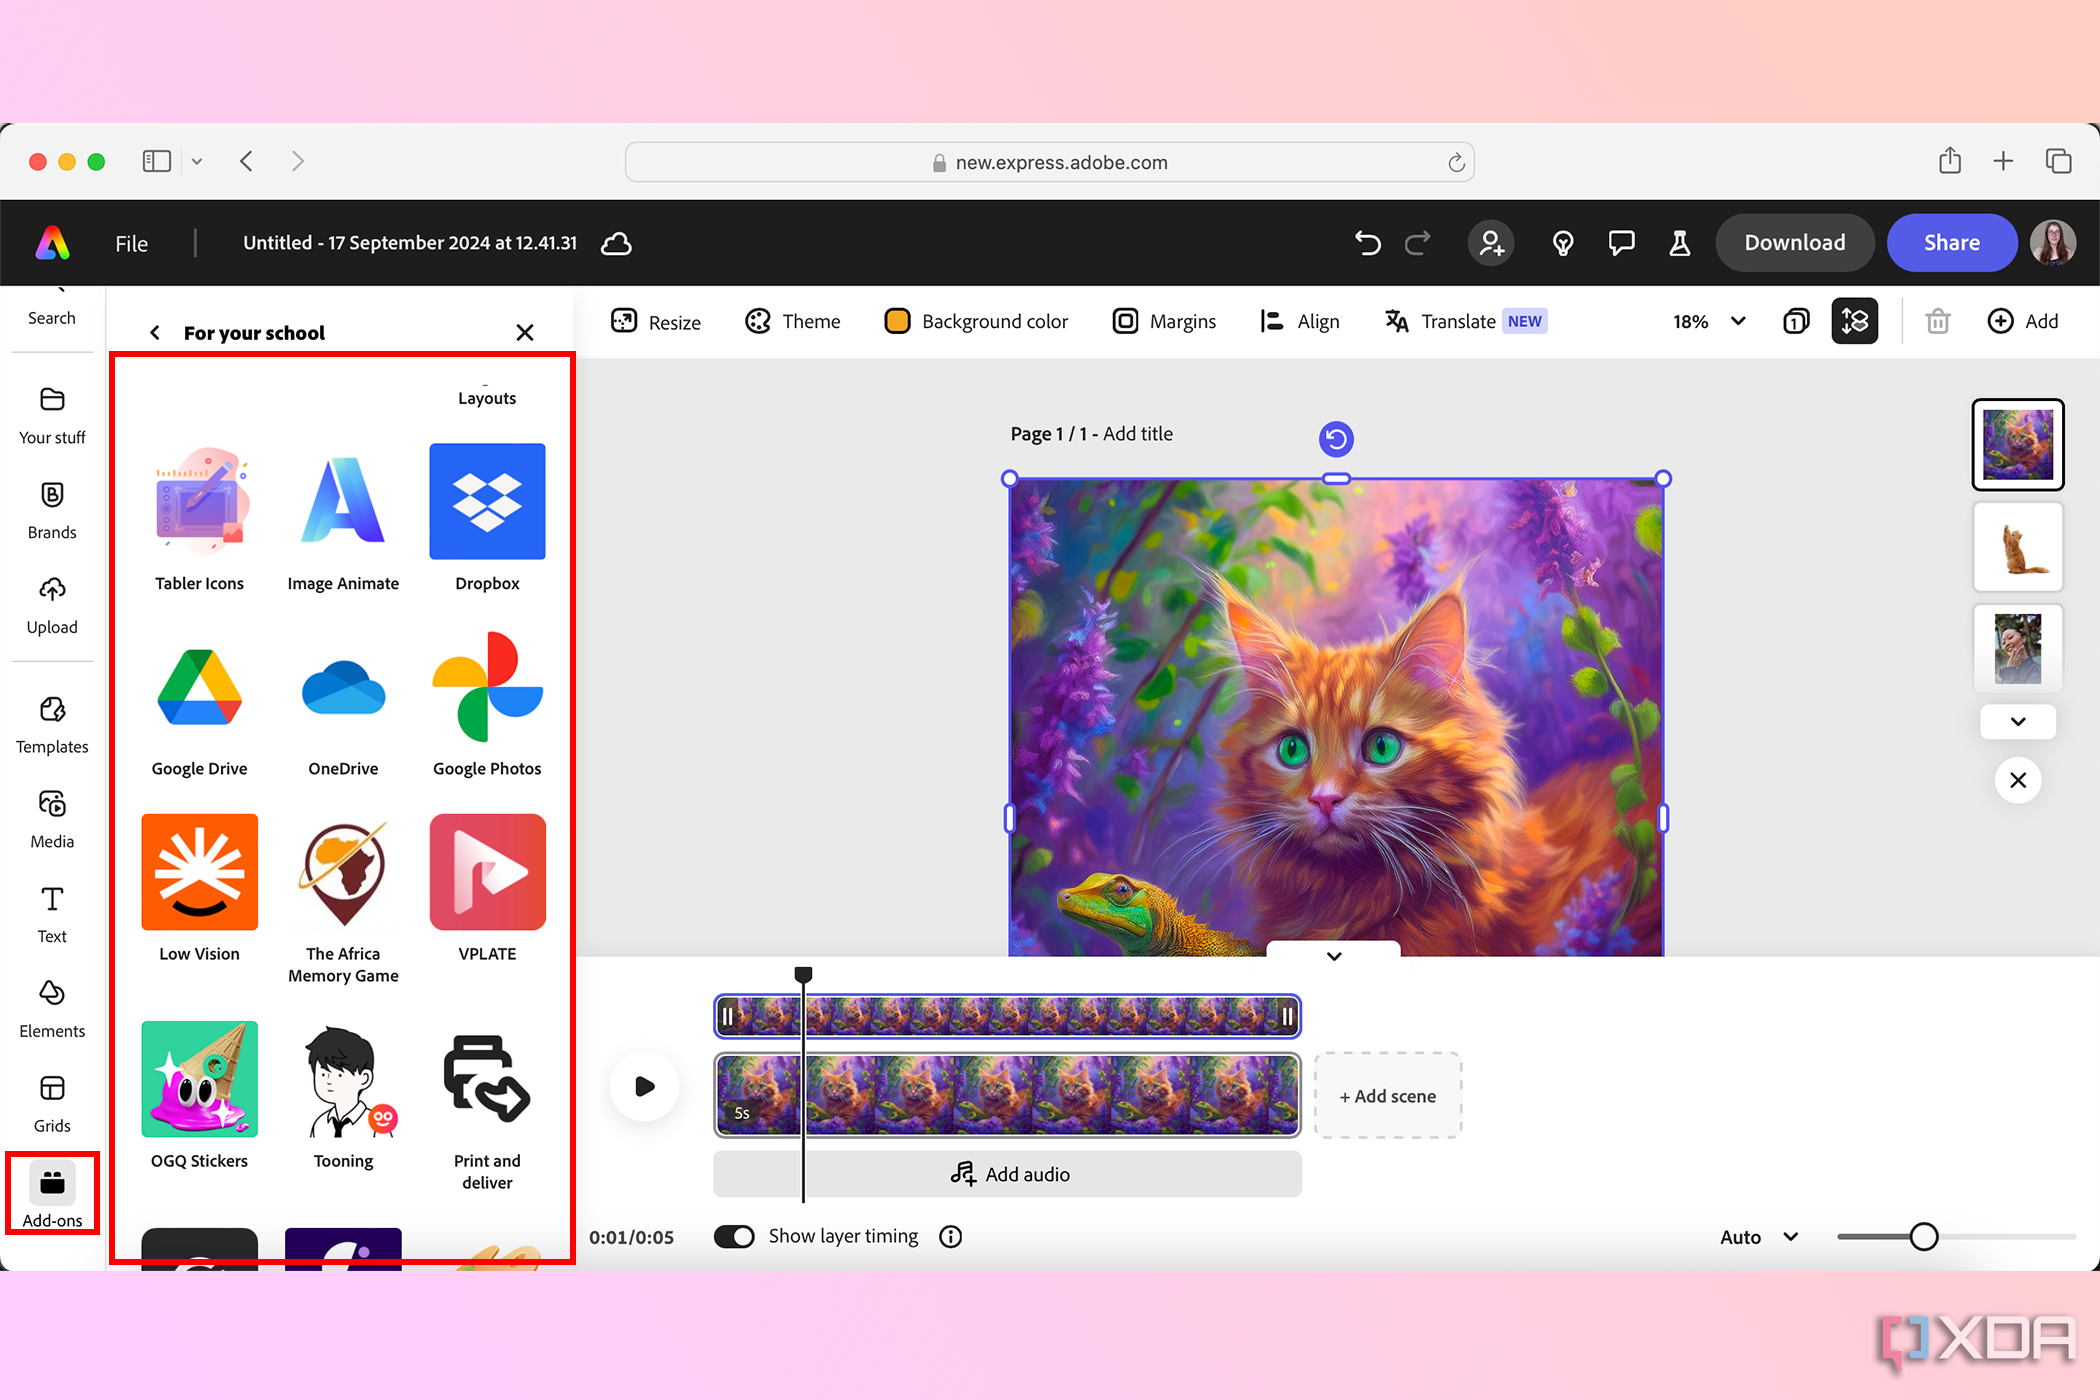
Task: Close the For your school panel
Action: click(525, 332)
